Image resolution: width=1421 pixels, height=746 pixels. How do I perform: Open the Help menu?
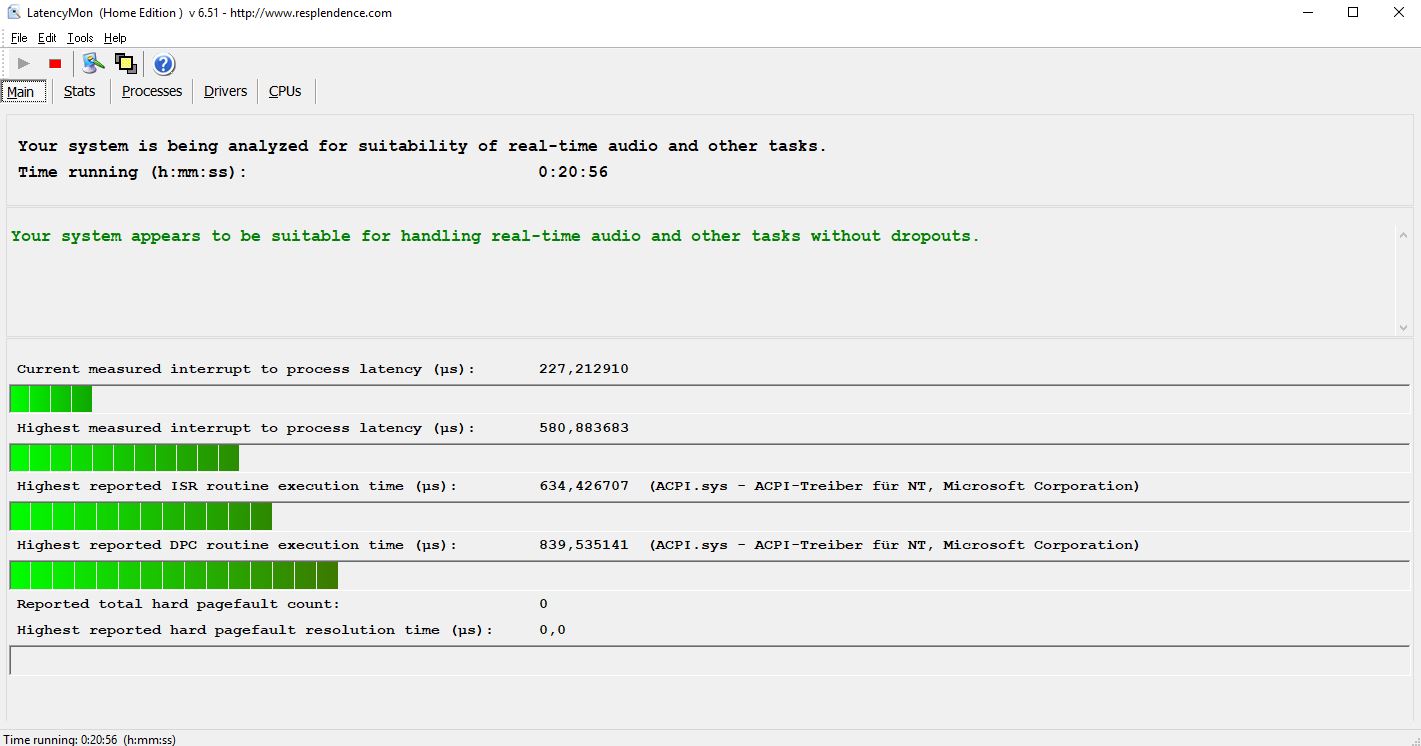115,38
